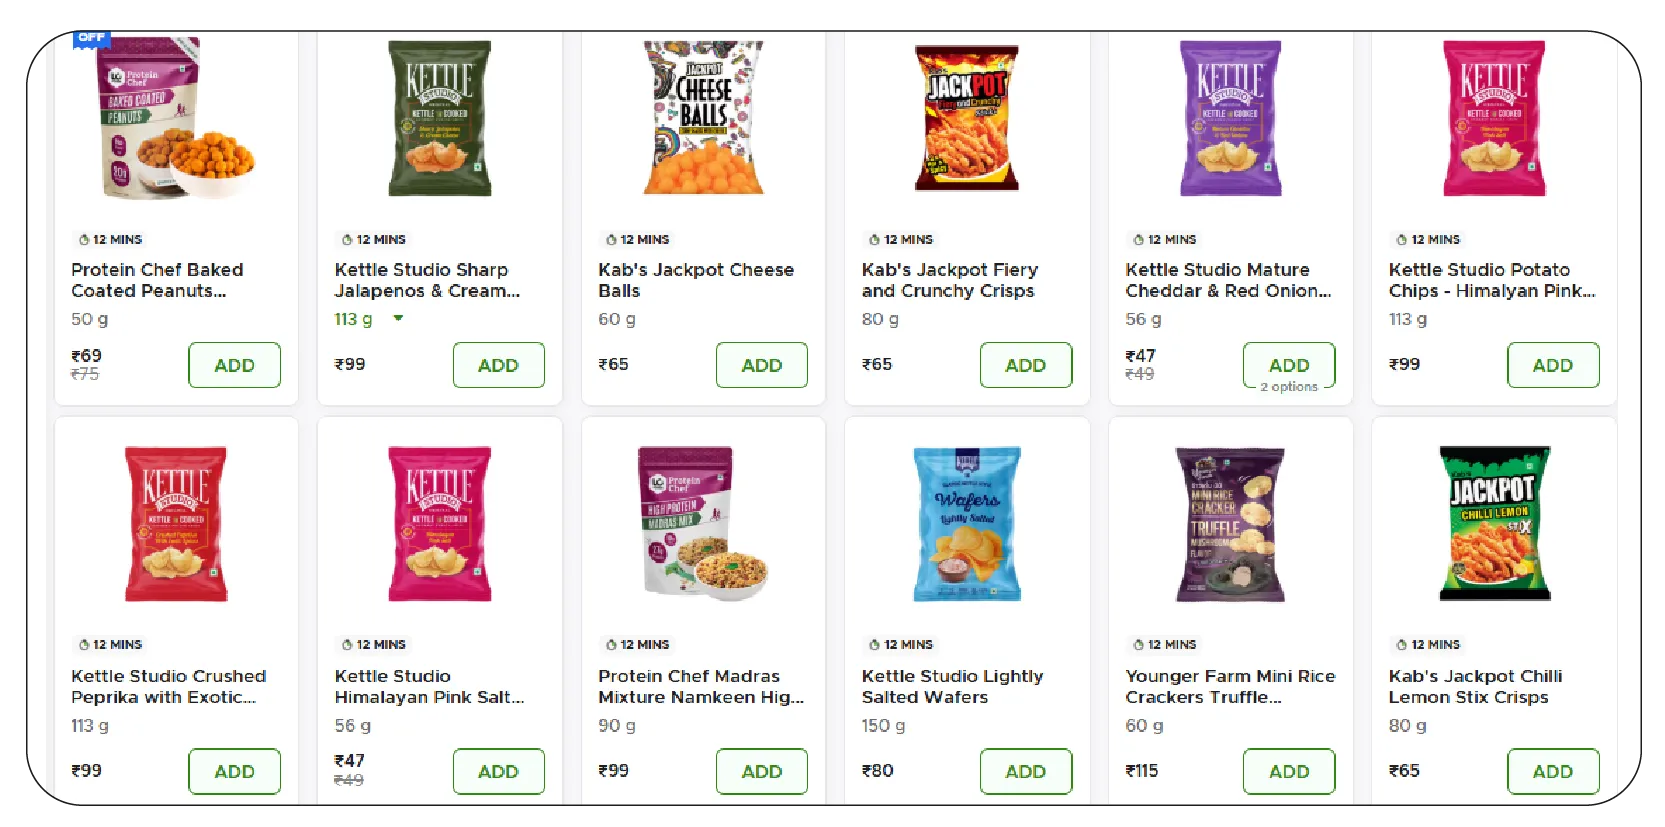Open the 113 g weight dropdown on Sharp Jalapenos chips
Image resolution: width=1665 pixels, height=827 pixels.
pos(398,320)
